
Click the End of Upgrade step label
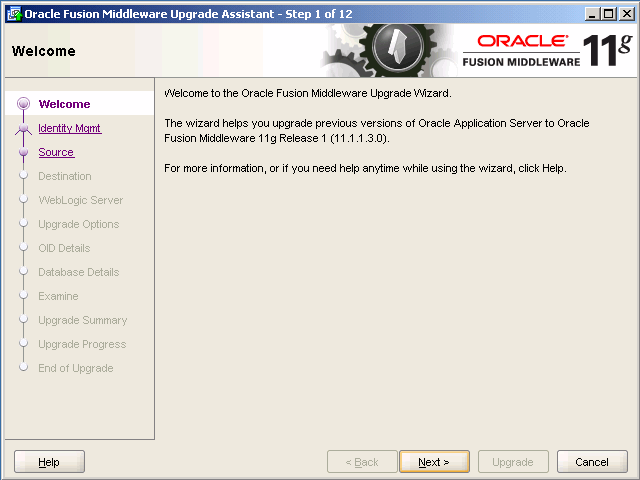76,368
